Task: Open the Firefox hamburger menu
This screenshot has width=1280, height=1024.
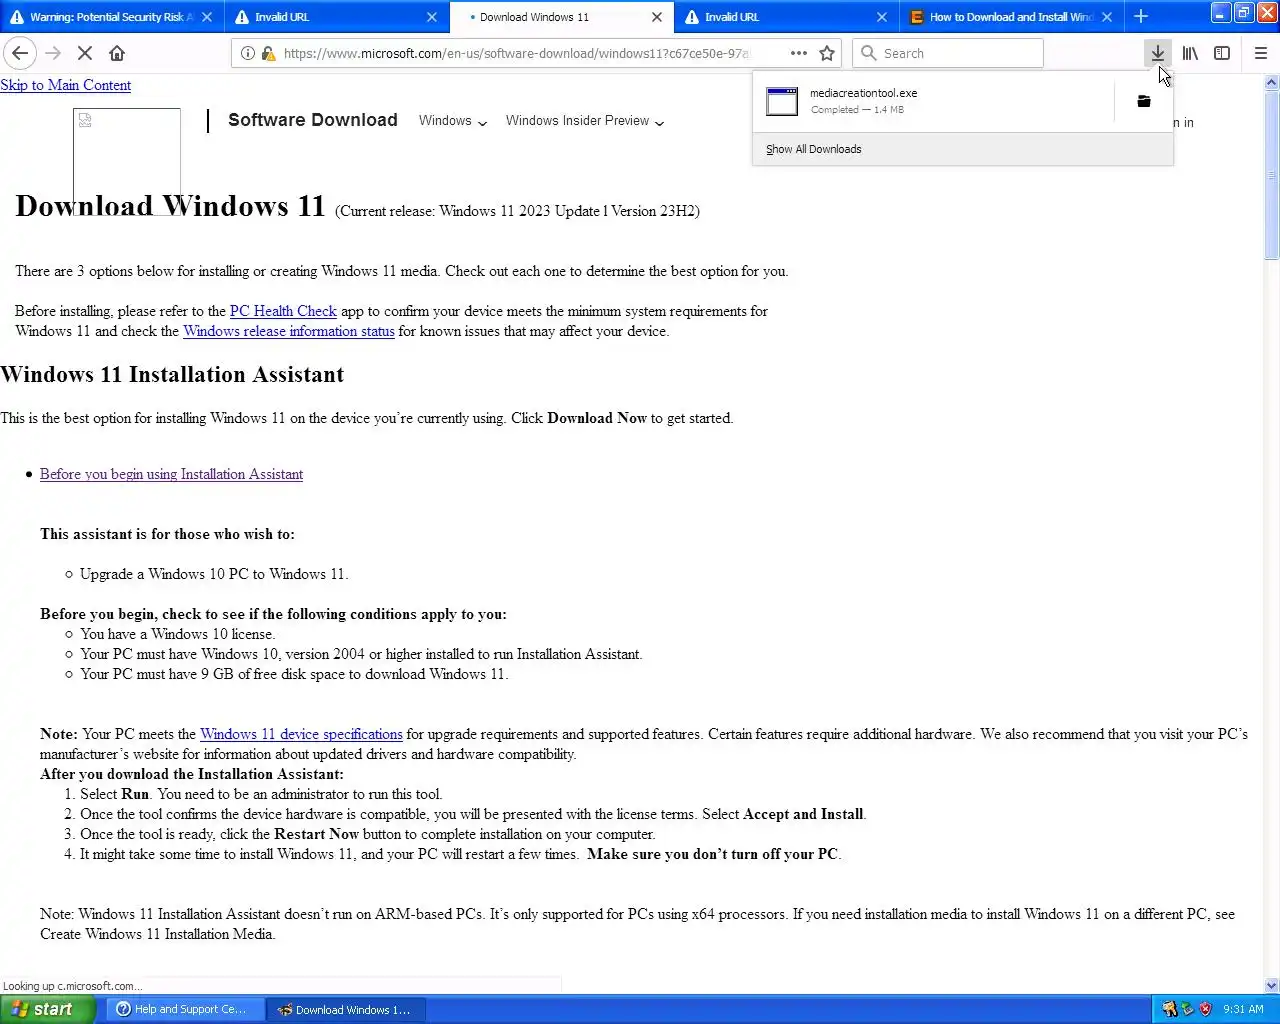Action: [1261, 53]
